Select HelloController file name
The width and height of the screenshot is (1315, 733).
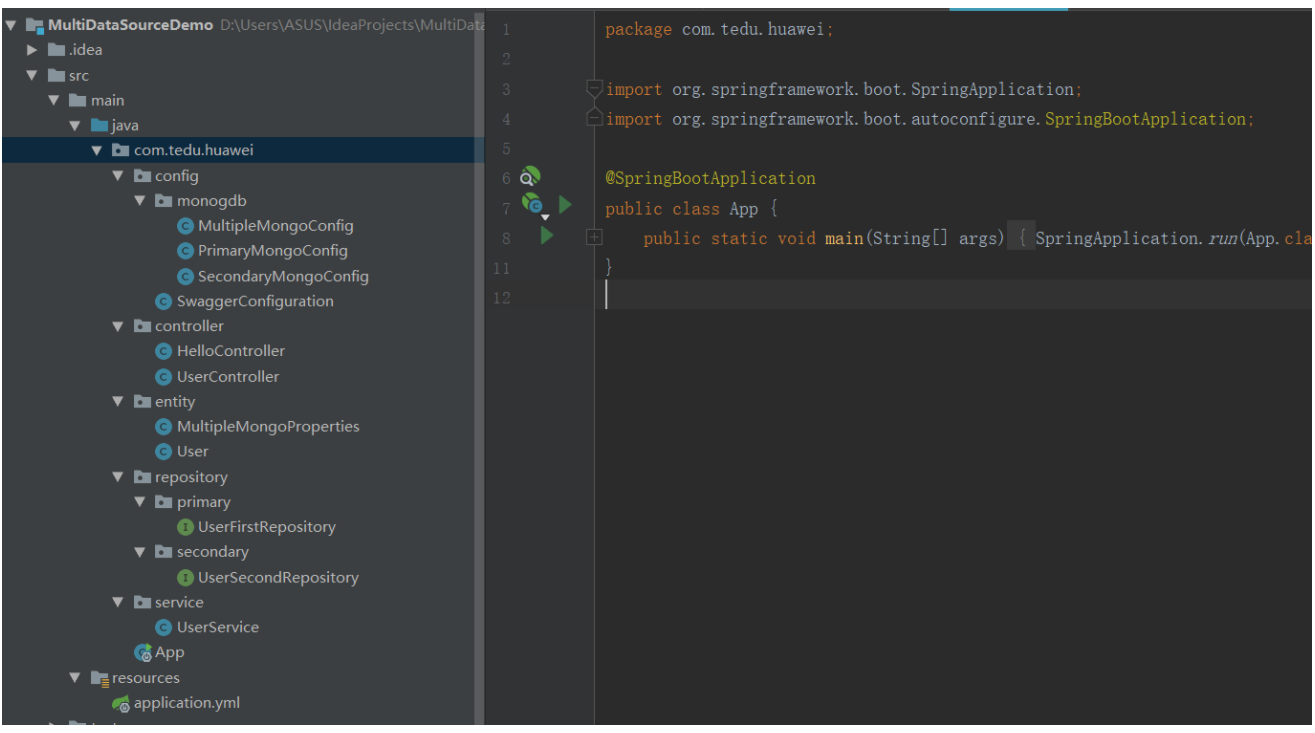(231, 351)
